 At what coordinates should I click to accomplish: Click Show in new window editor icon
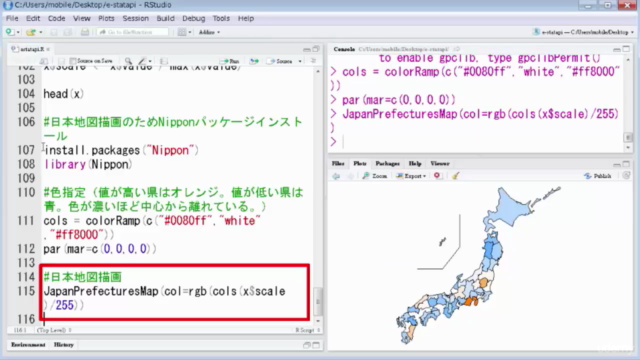(x=44, y=61)
